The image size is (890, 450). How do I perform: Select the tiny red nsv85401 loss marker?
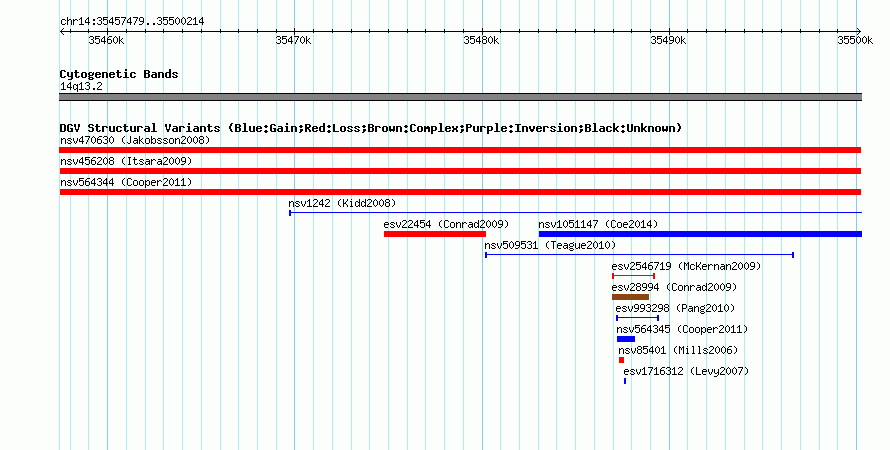pyautogui.click(x=622, y=360)
